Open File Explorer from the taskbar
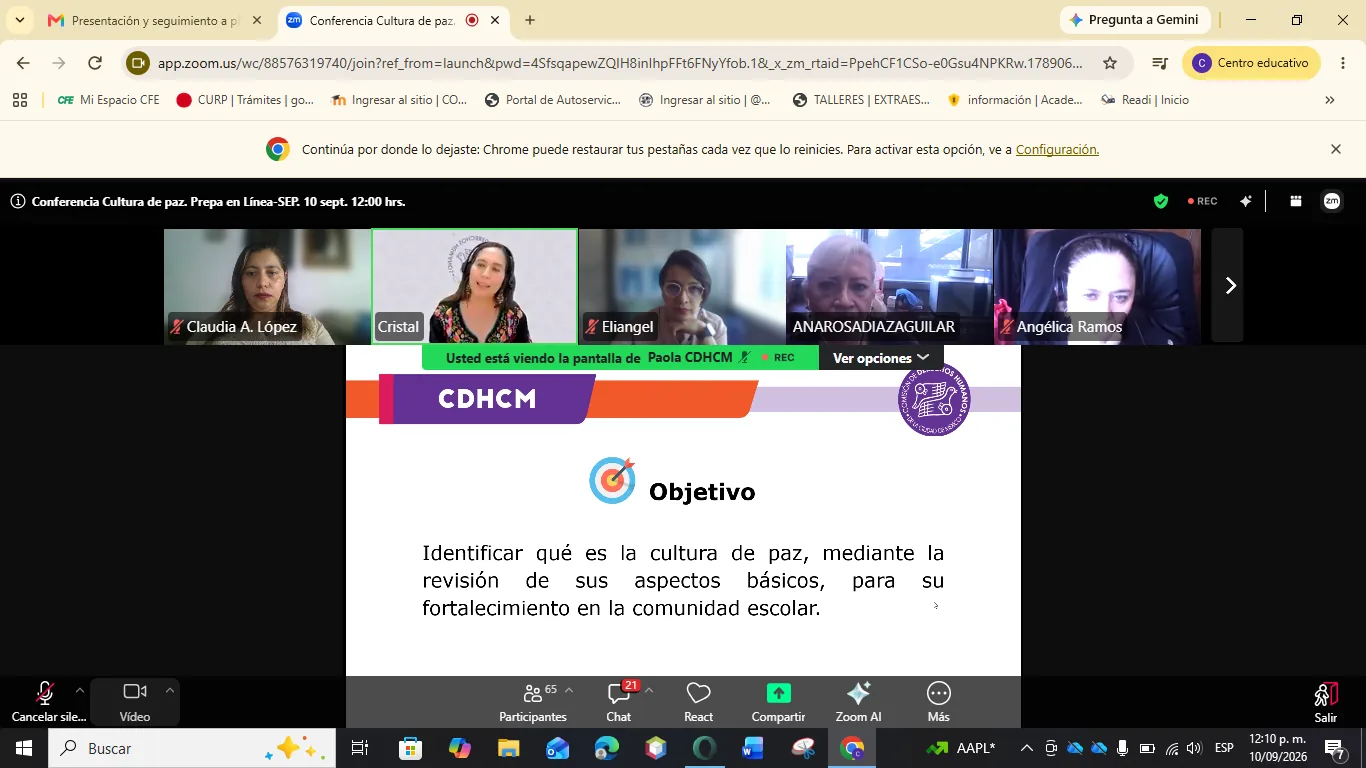The height and width of the screenshot is (768, 1366). coord(509,748)
